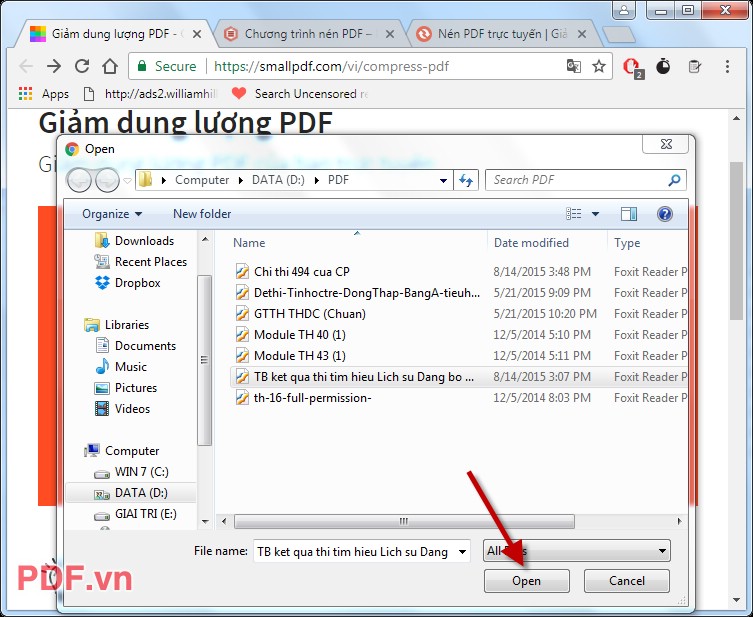Select file Chi thi 494 cua CP
The width and height of the screenshot is (753, 617).
[x=302, y=272]
